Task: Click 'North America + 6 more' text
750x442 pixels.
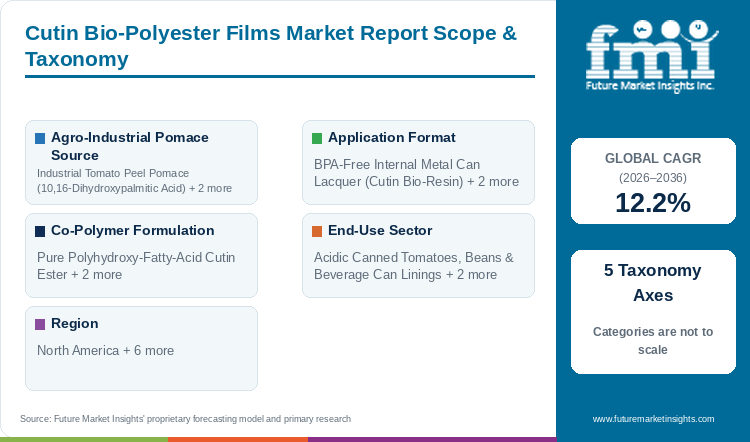Action: coord(105,351)
